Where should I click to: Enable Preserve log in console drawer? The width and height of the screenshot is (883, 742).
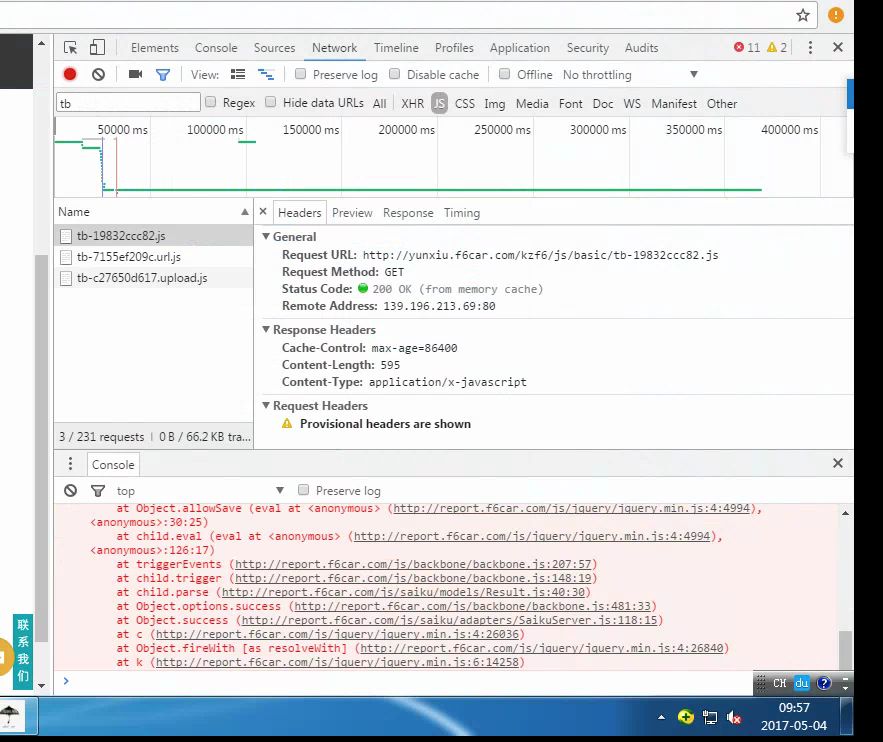(304, 490)
